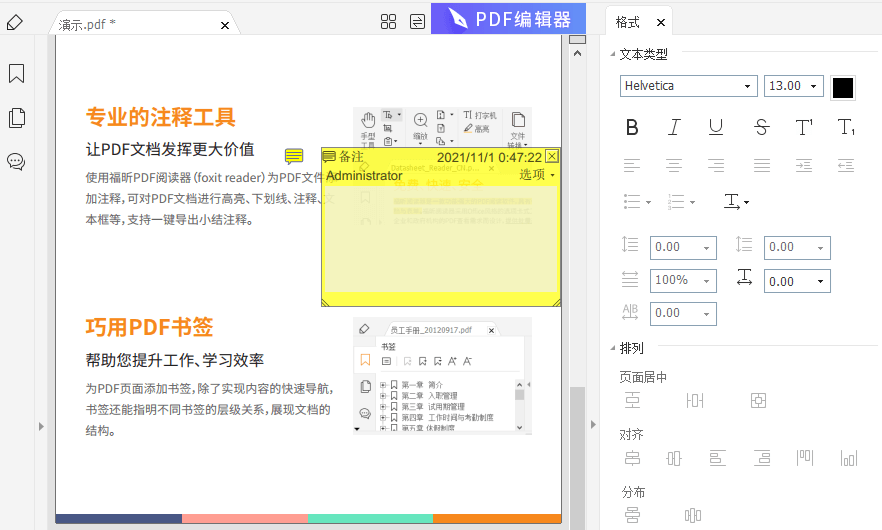Select the 格式 panel tab
Screen dimensions: 882x530
click(x=629, y=22)
